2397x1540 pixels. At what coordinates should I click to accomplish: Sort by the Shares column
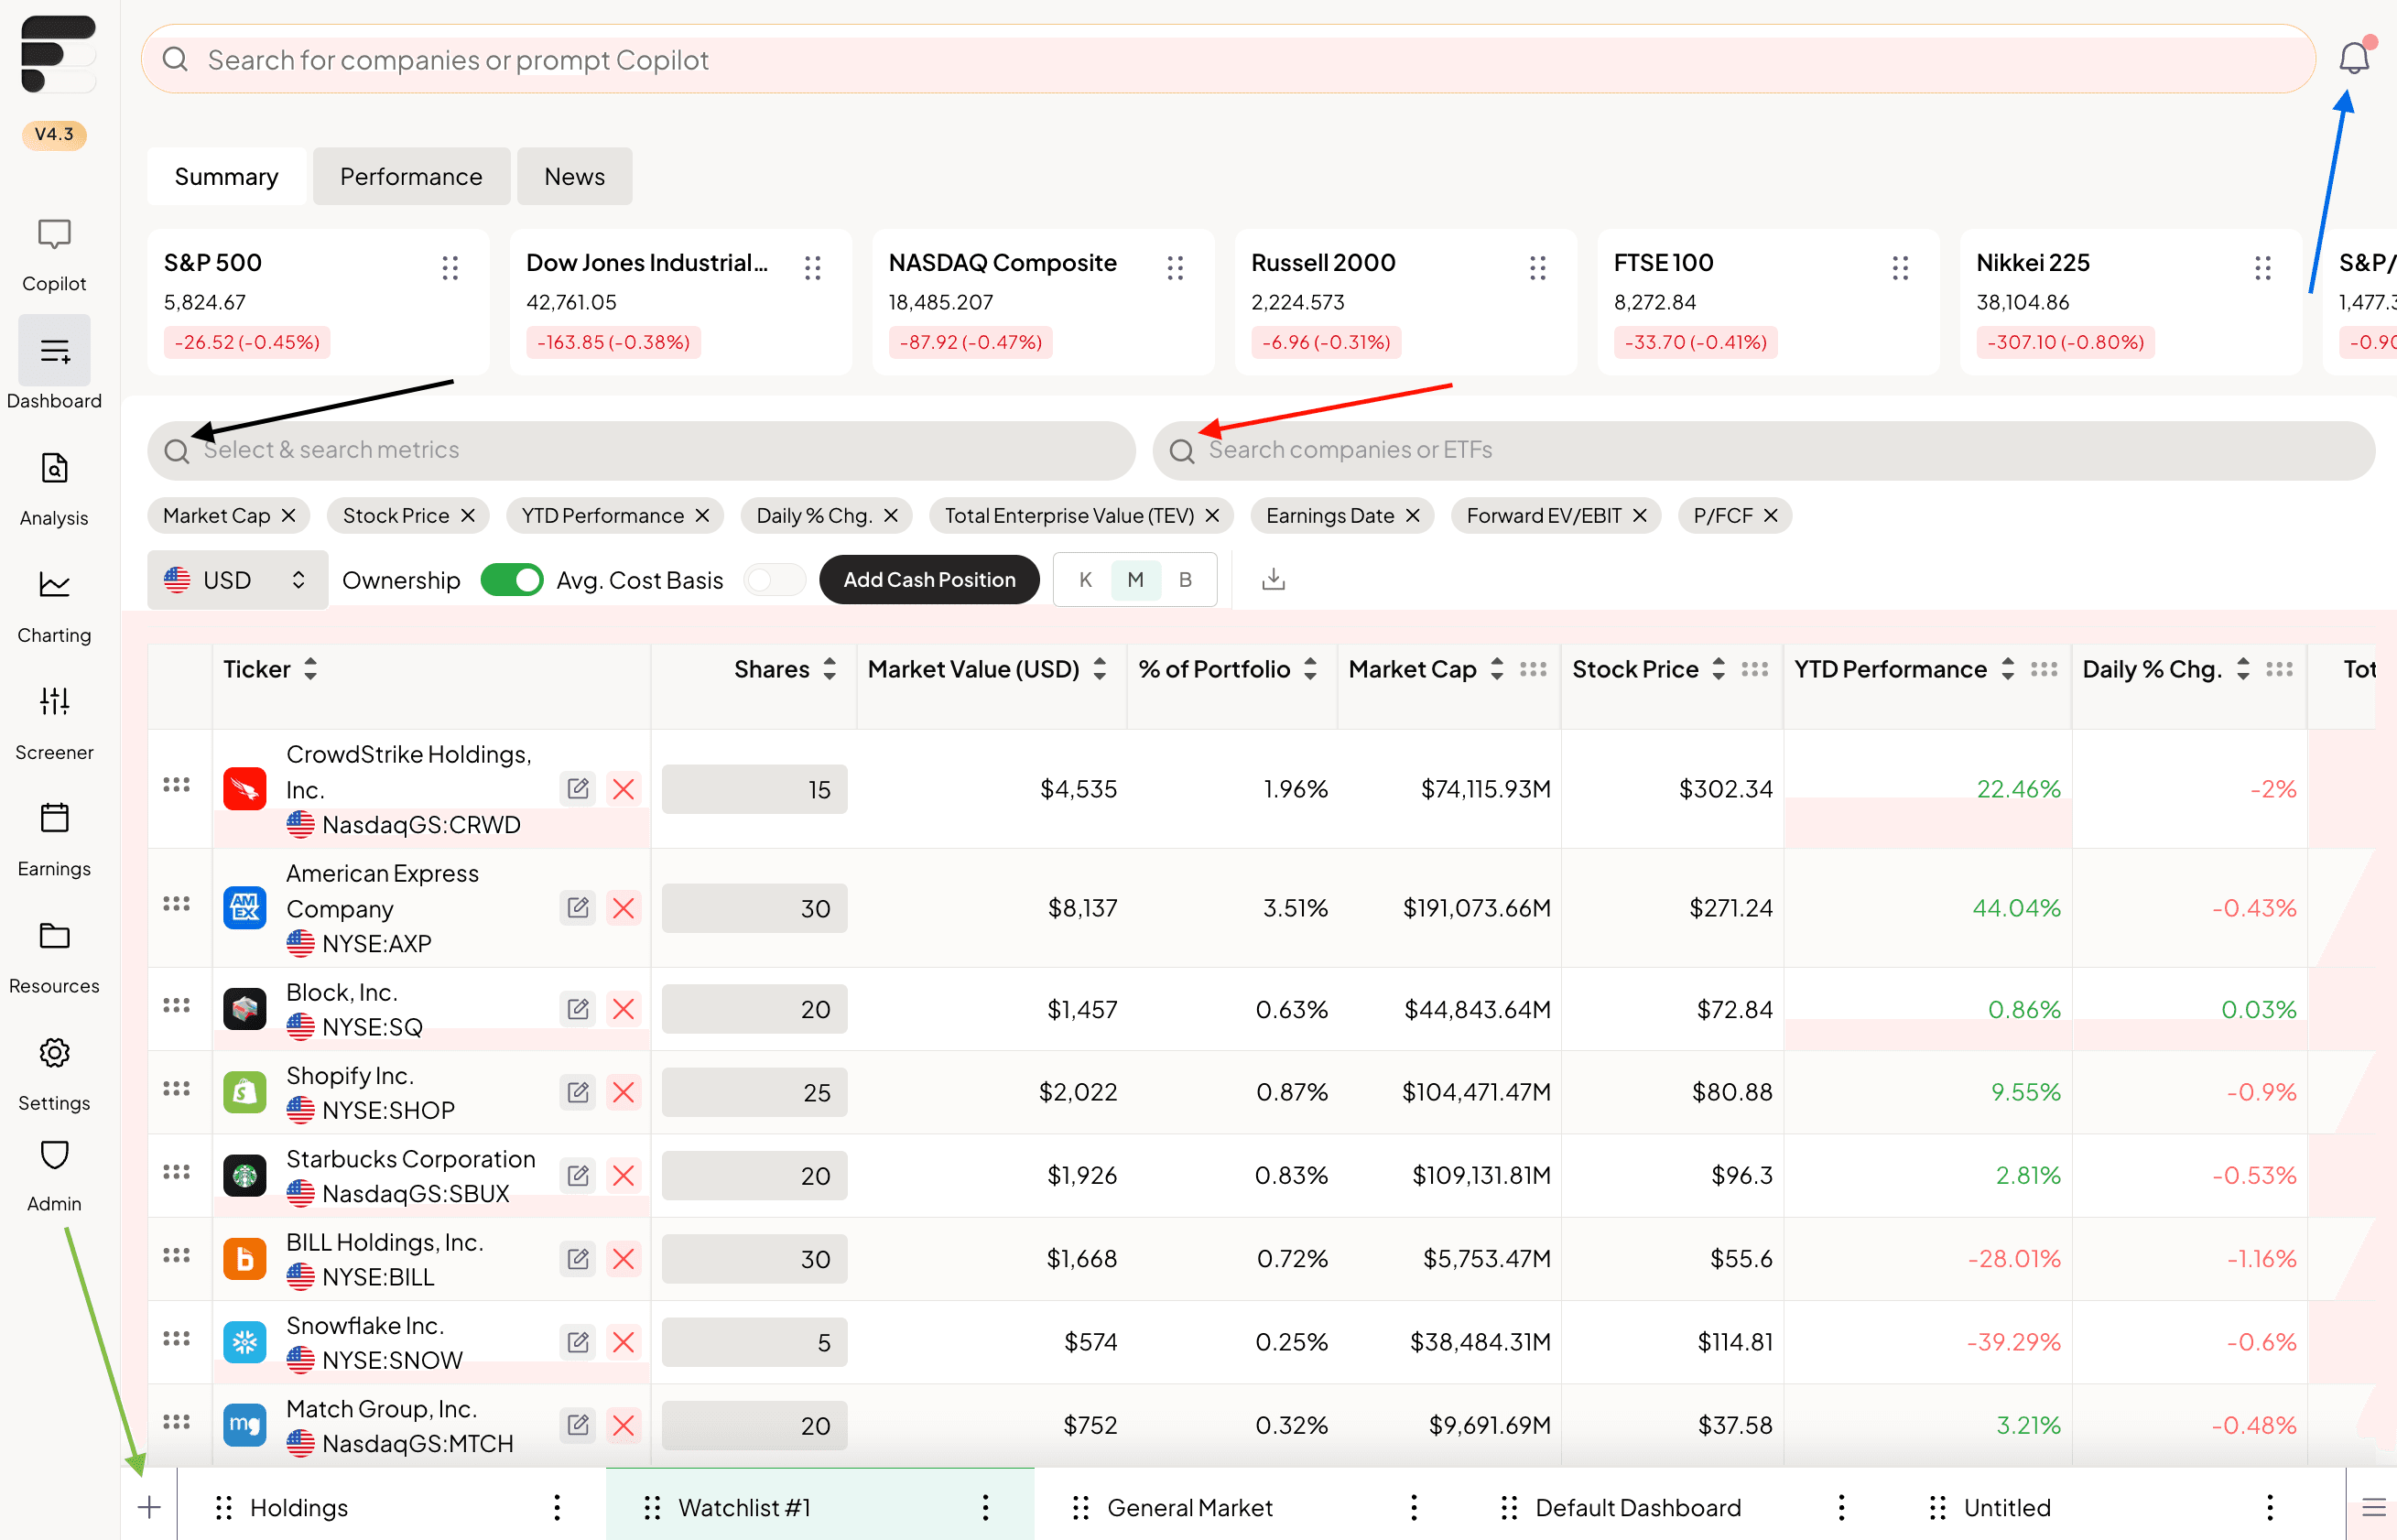coord(829,669)
